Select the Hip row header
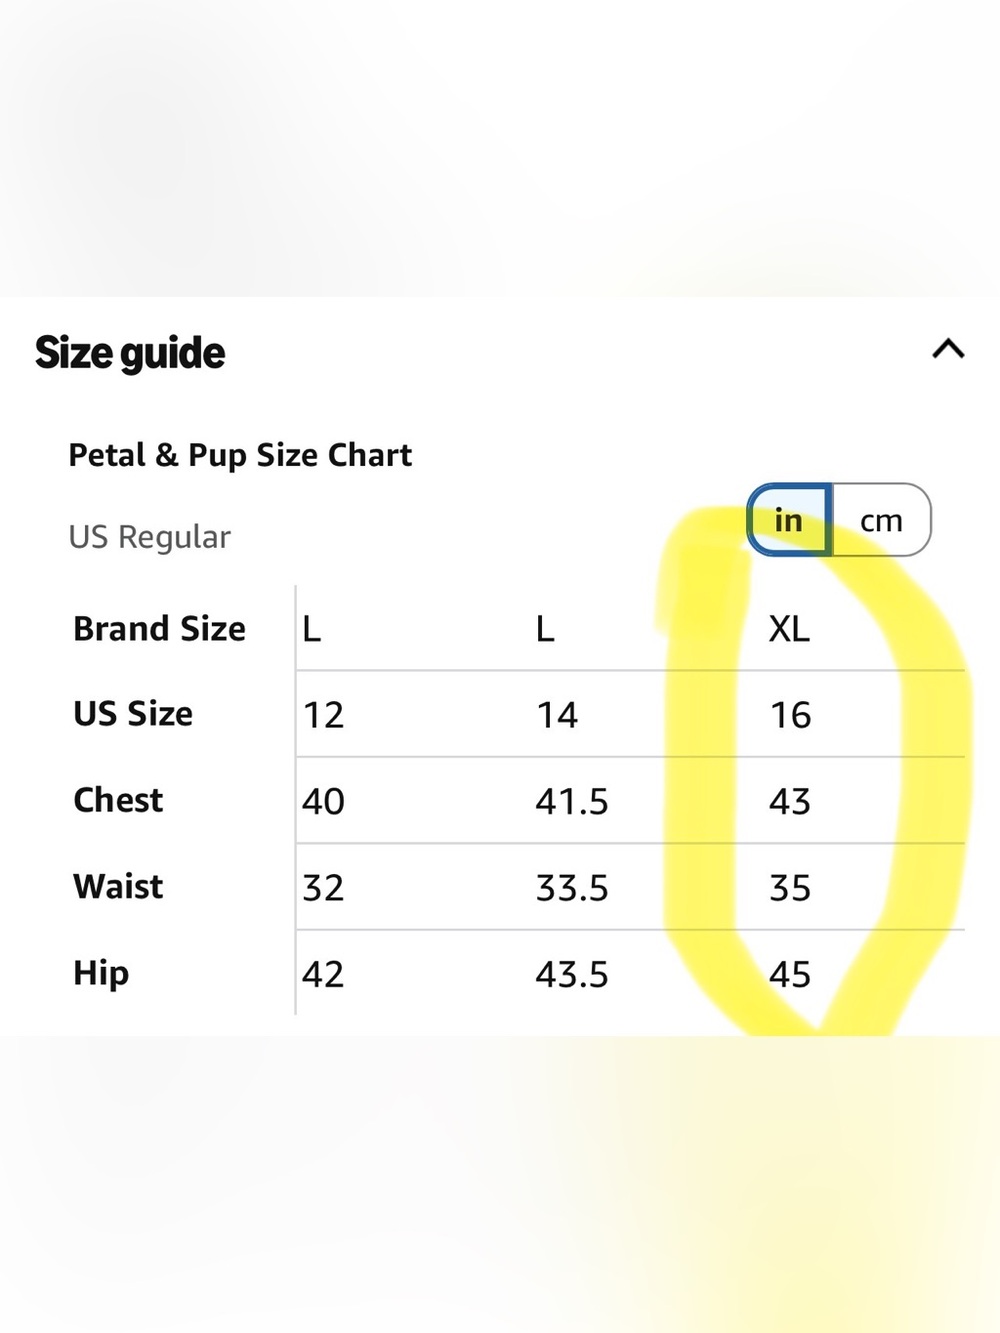This screenshot has width=1000, height=1333. coord(101,973)
